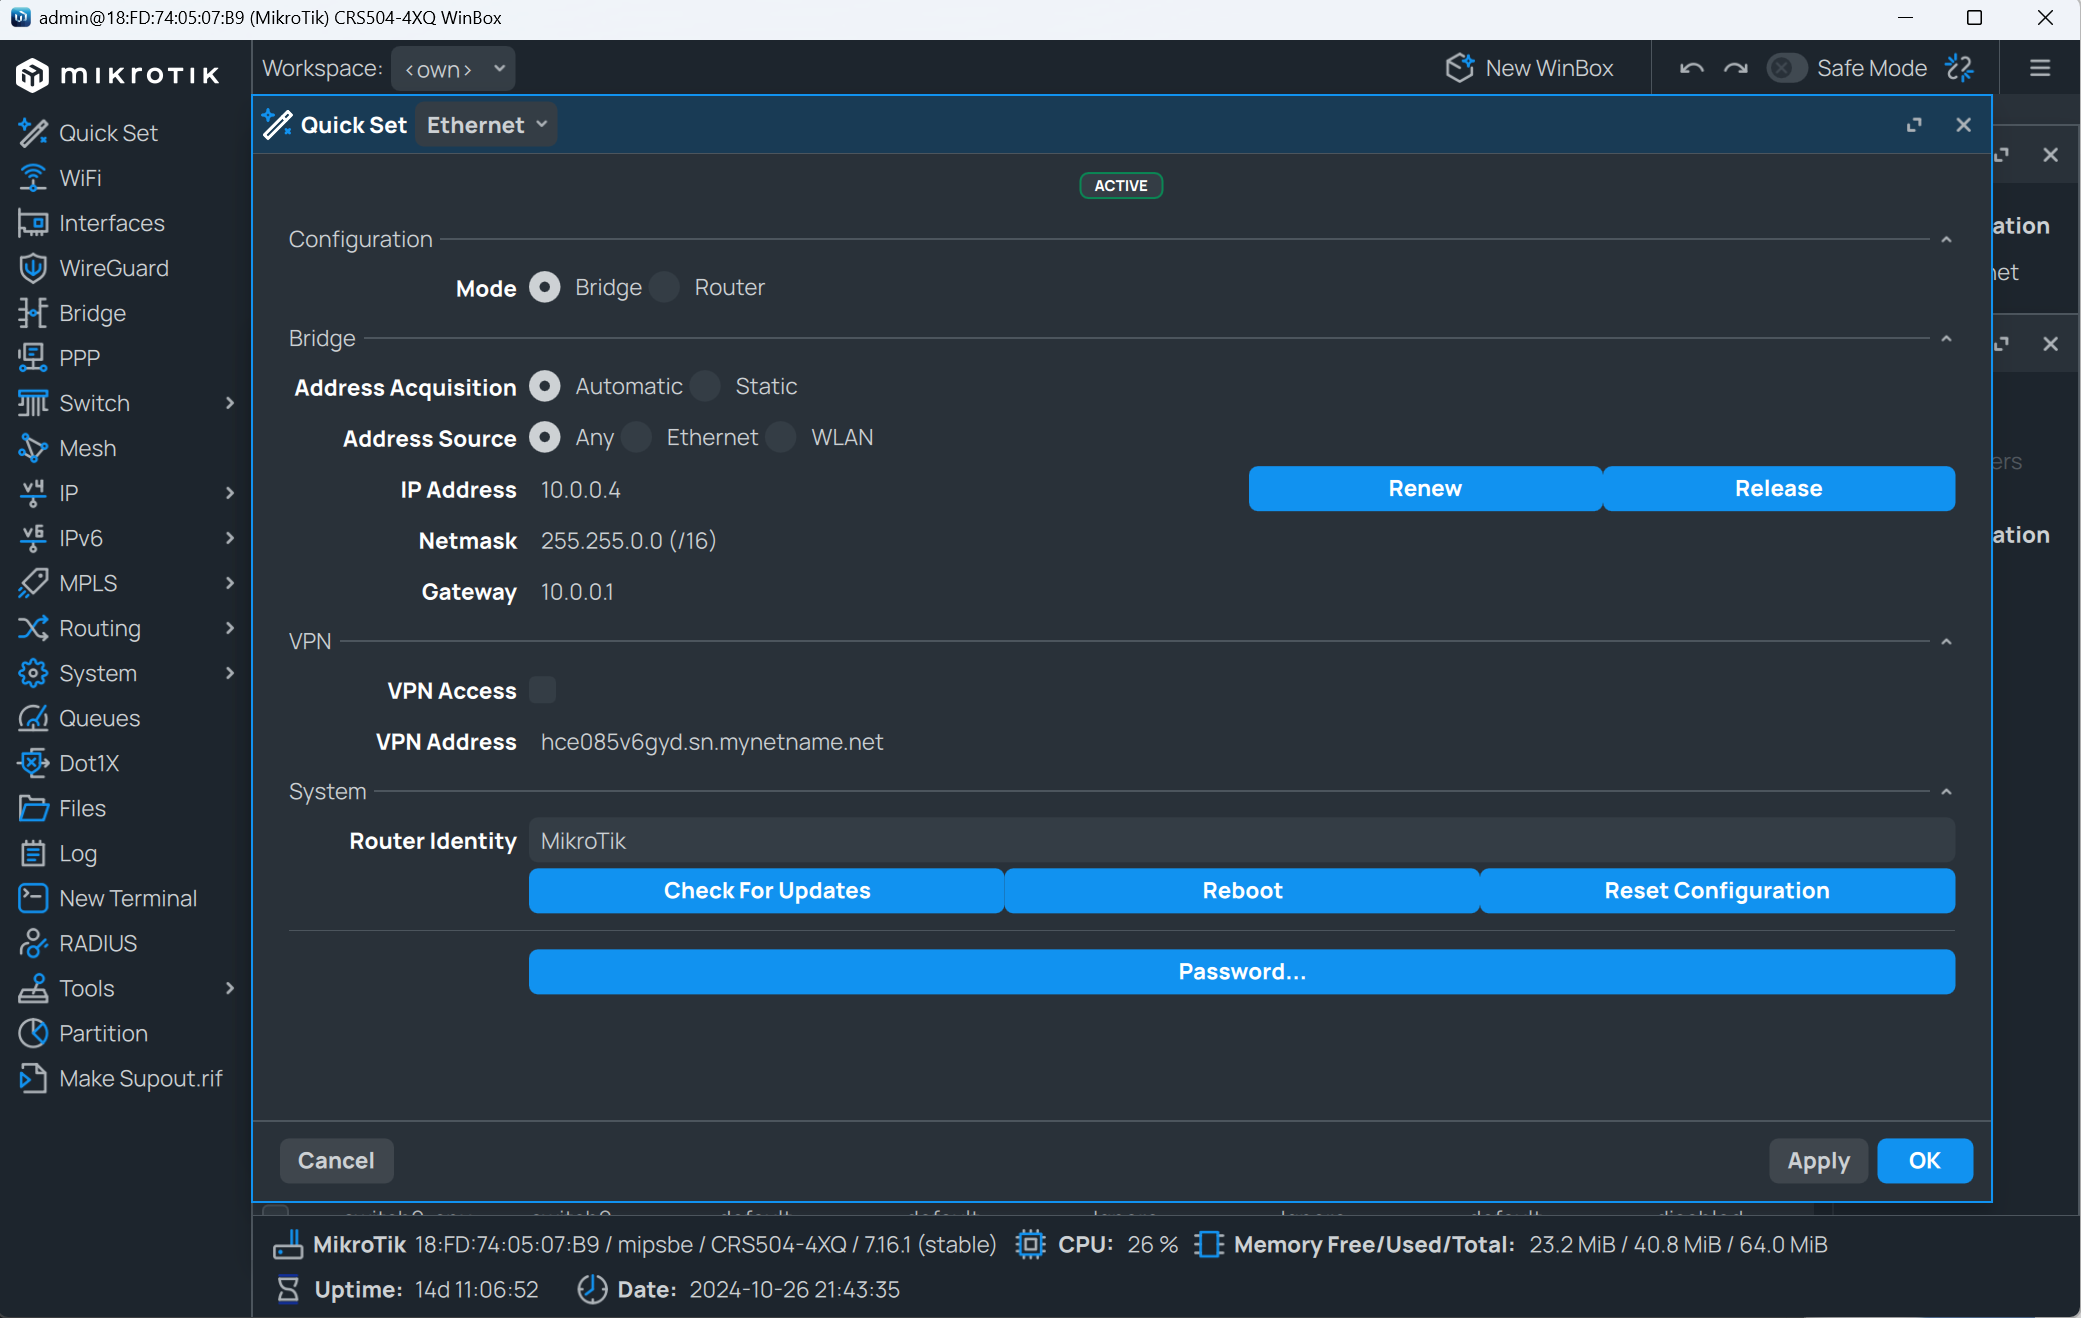Expand the MPLS submenu

pyautogui.click(x=230, y=582)
